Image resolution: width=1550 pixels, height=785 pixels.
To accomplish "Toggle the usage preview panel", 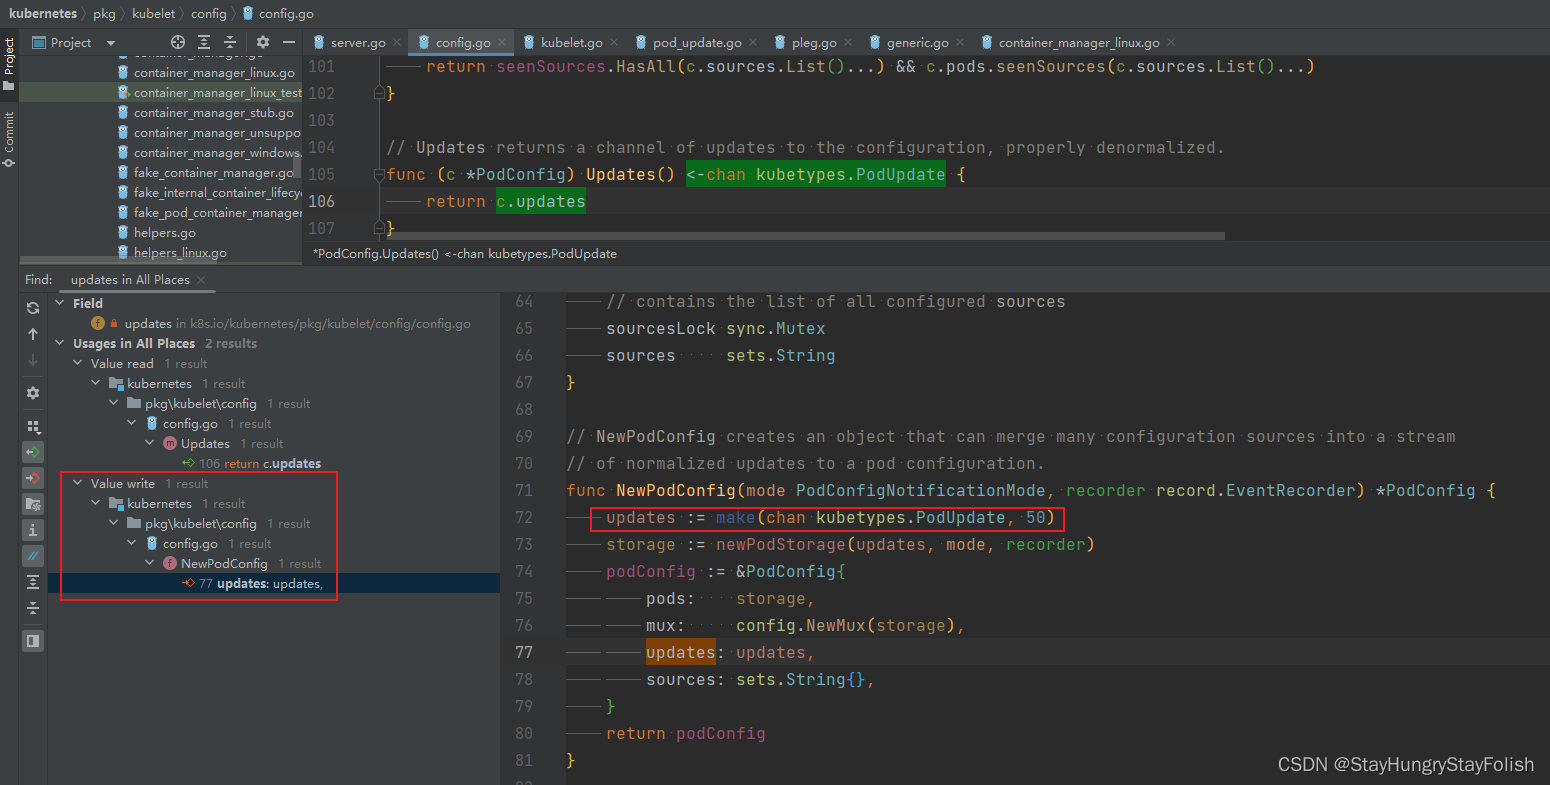I will pyautogui.click(x=33, y=640).
